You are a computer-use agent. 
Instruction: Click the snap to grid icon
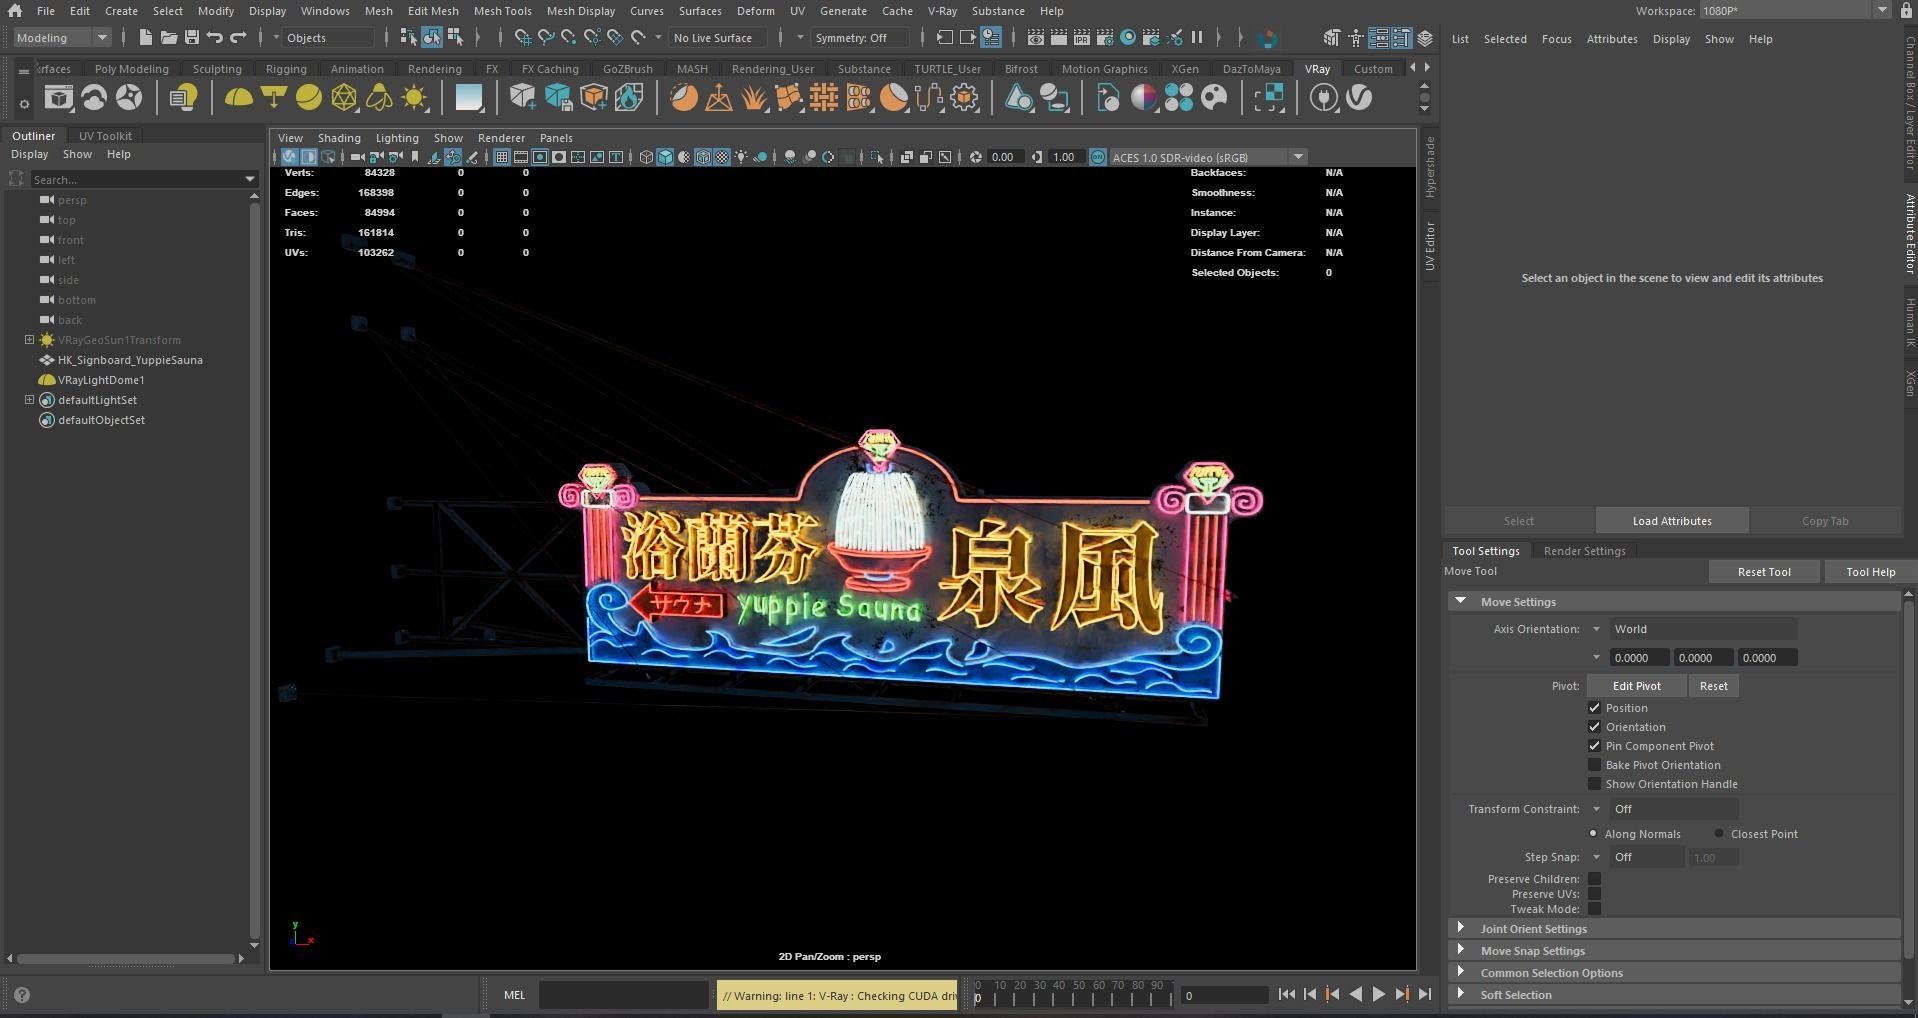click(522, 38)
